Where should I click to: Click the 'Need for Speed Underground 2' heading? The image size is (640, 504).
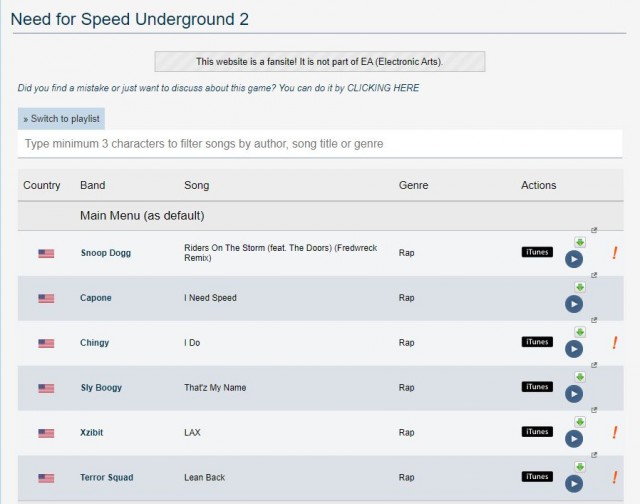pyautogui.click(x=129, y=19)
